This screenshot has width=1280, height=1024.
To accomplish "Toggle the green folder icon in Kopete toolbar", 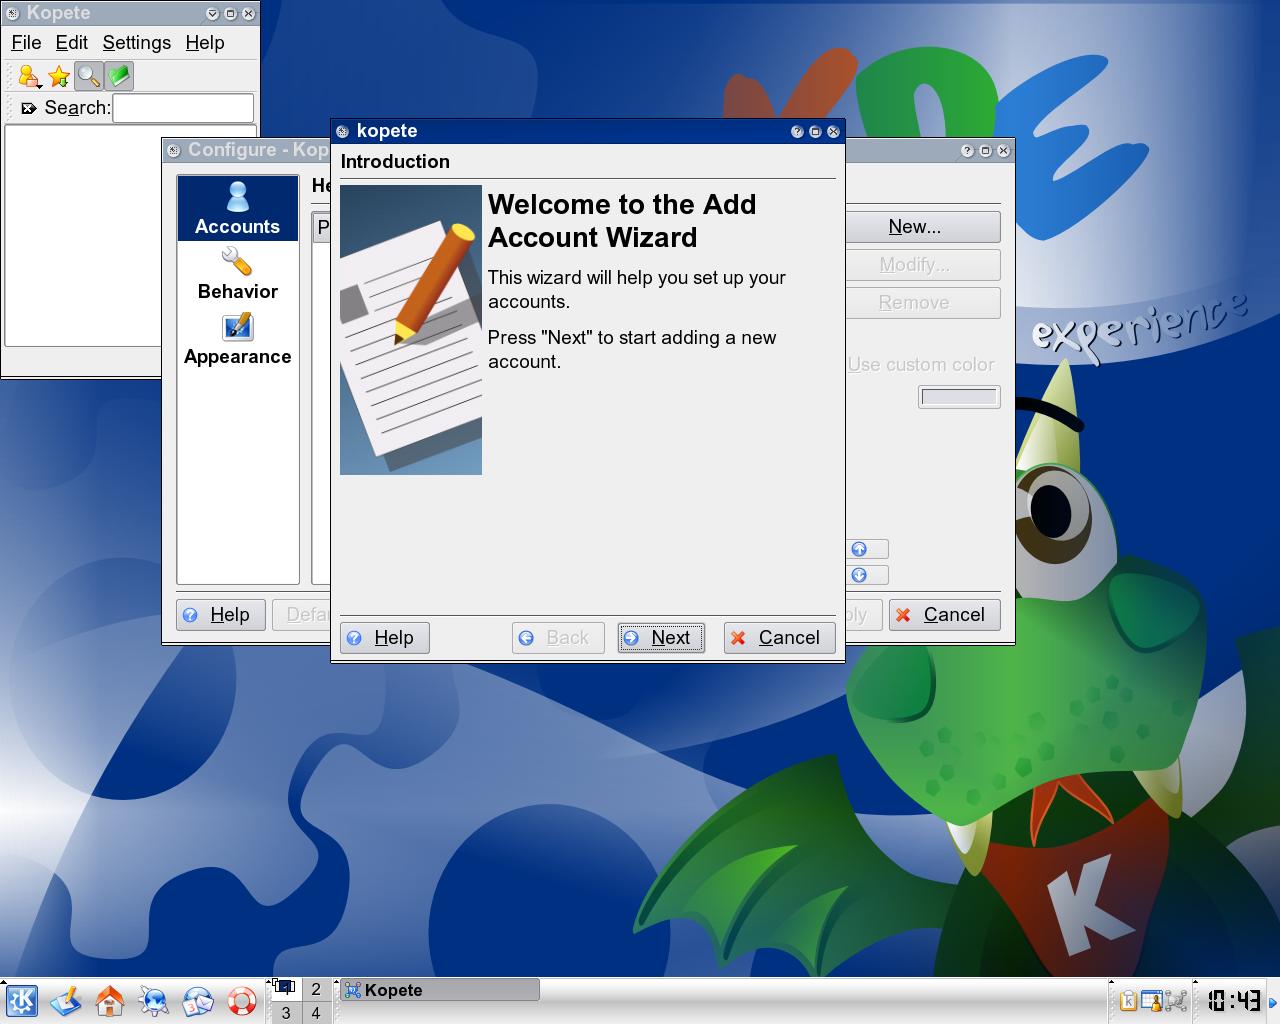I will click(119, 76).
